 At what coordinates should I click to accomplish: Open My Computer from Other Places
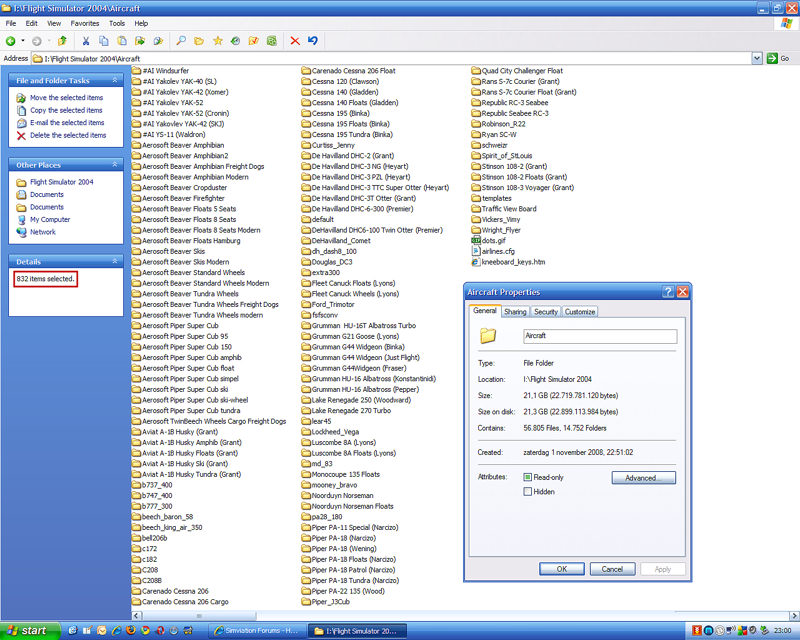pyautogui.click(x=50, y=219)
